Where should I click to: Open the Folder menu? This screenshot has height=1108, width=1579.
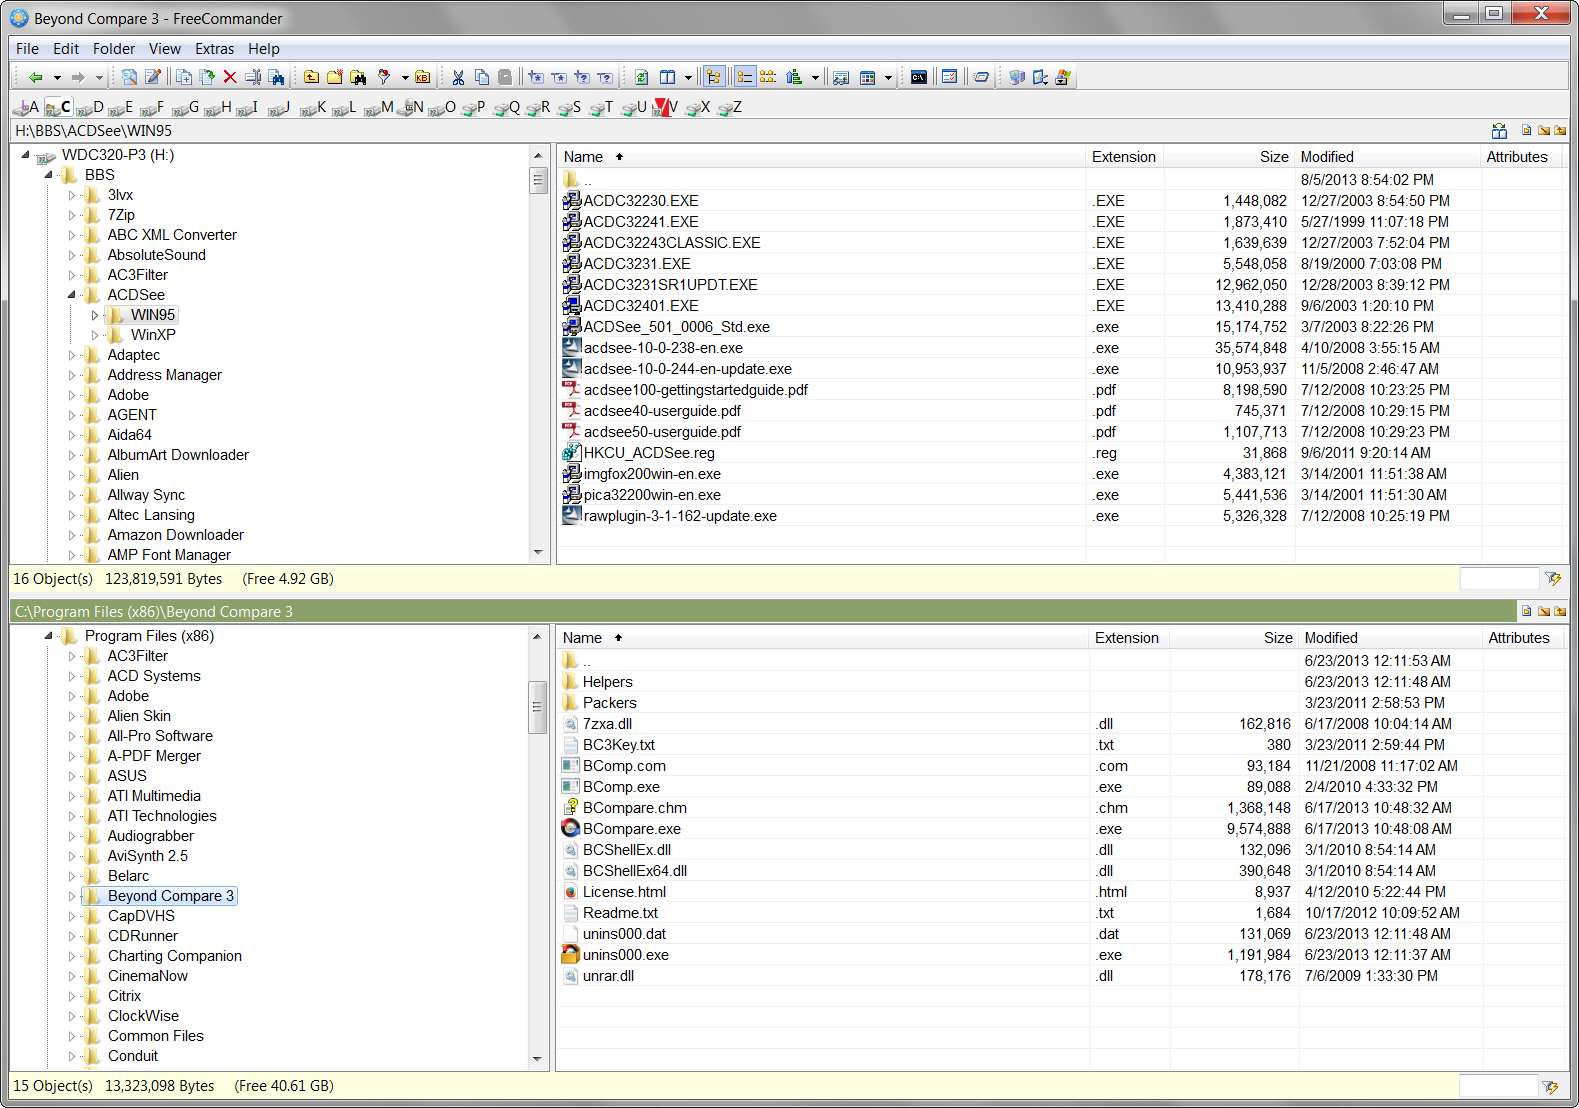tap(114, 48)
